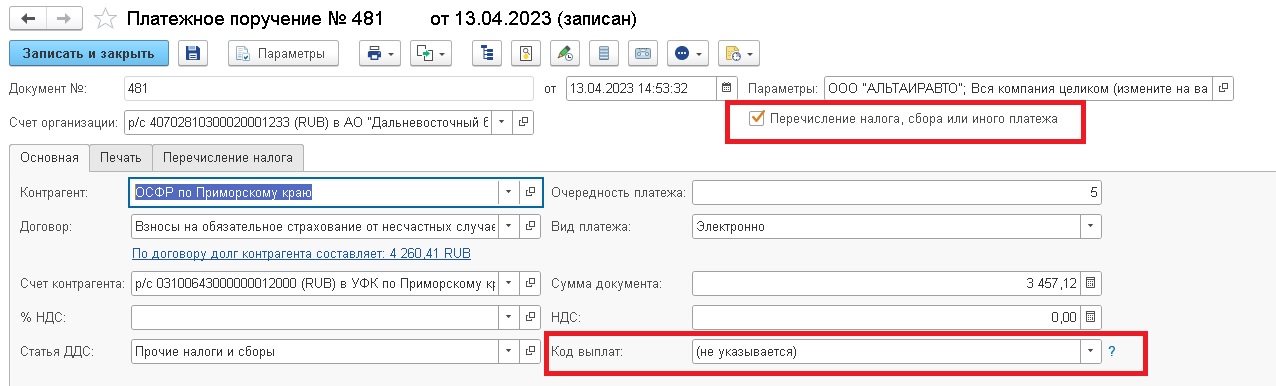
Task: Open the Параметры field's open-form icon
Action: 1223,88
